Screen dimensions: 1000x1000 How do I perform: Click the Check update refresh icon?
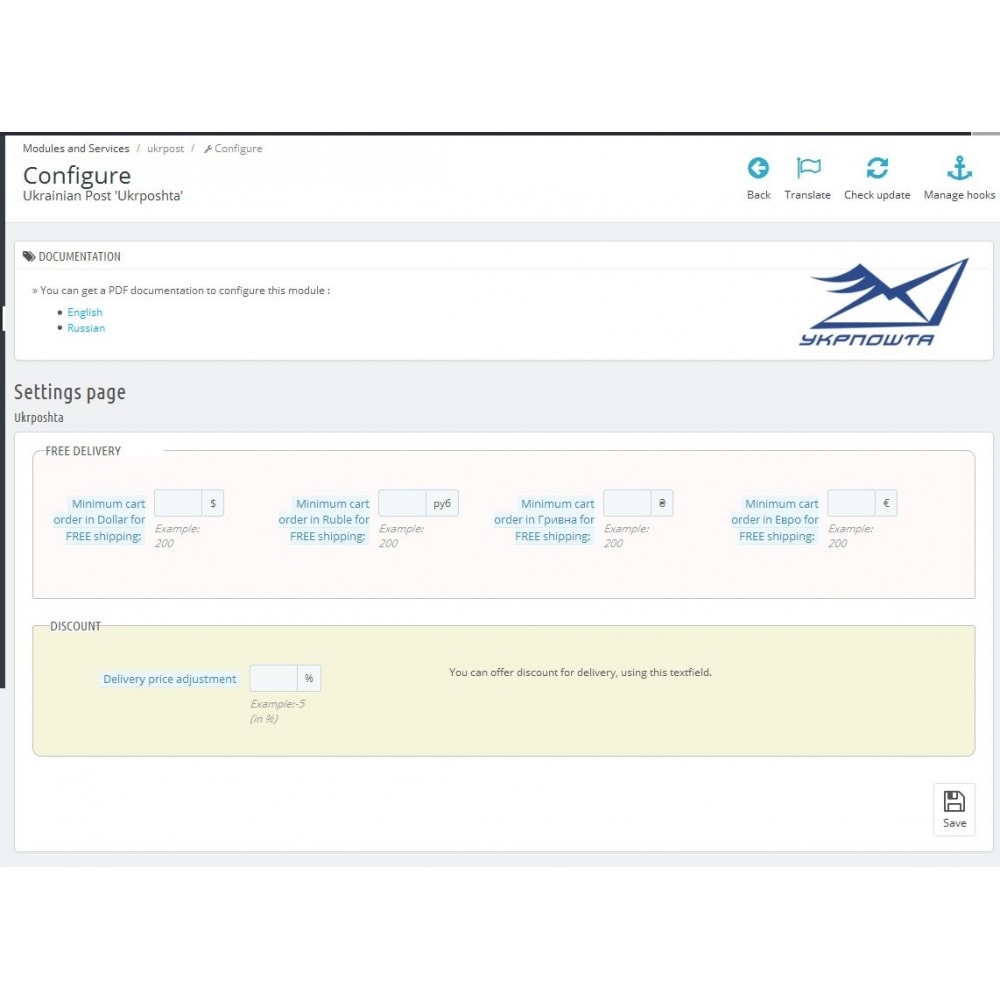point(877,168)
